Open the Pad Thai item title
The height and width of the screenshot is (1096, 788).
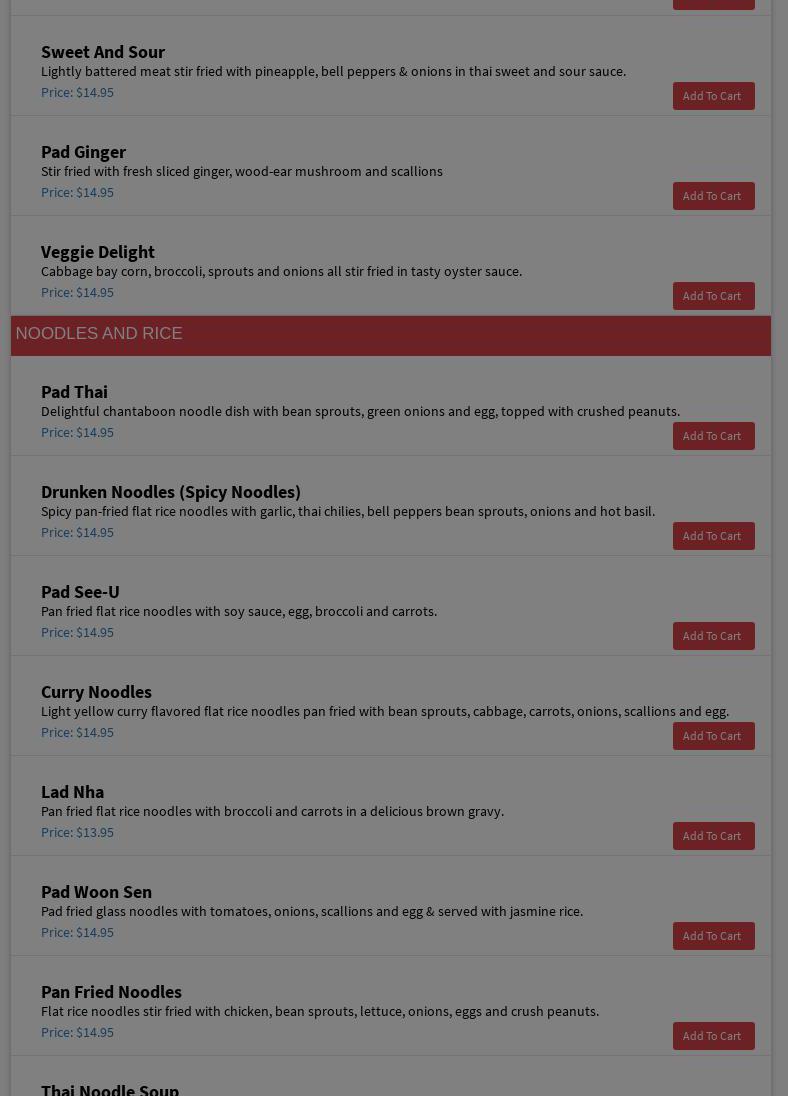74,392
